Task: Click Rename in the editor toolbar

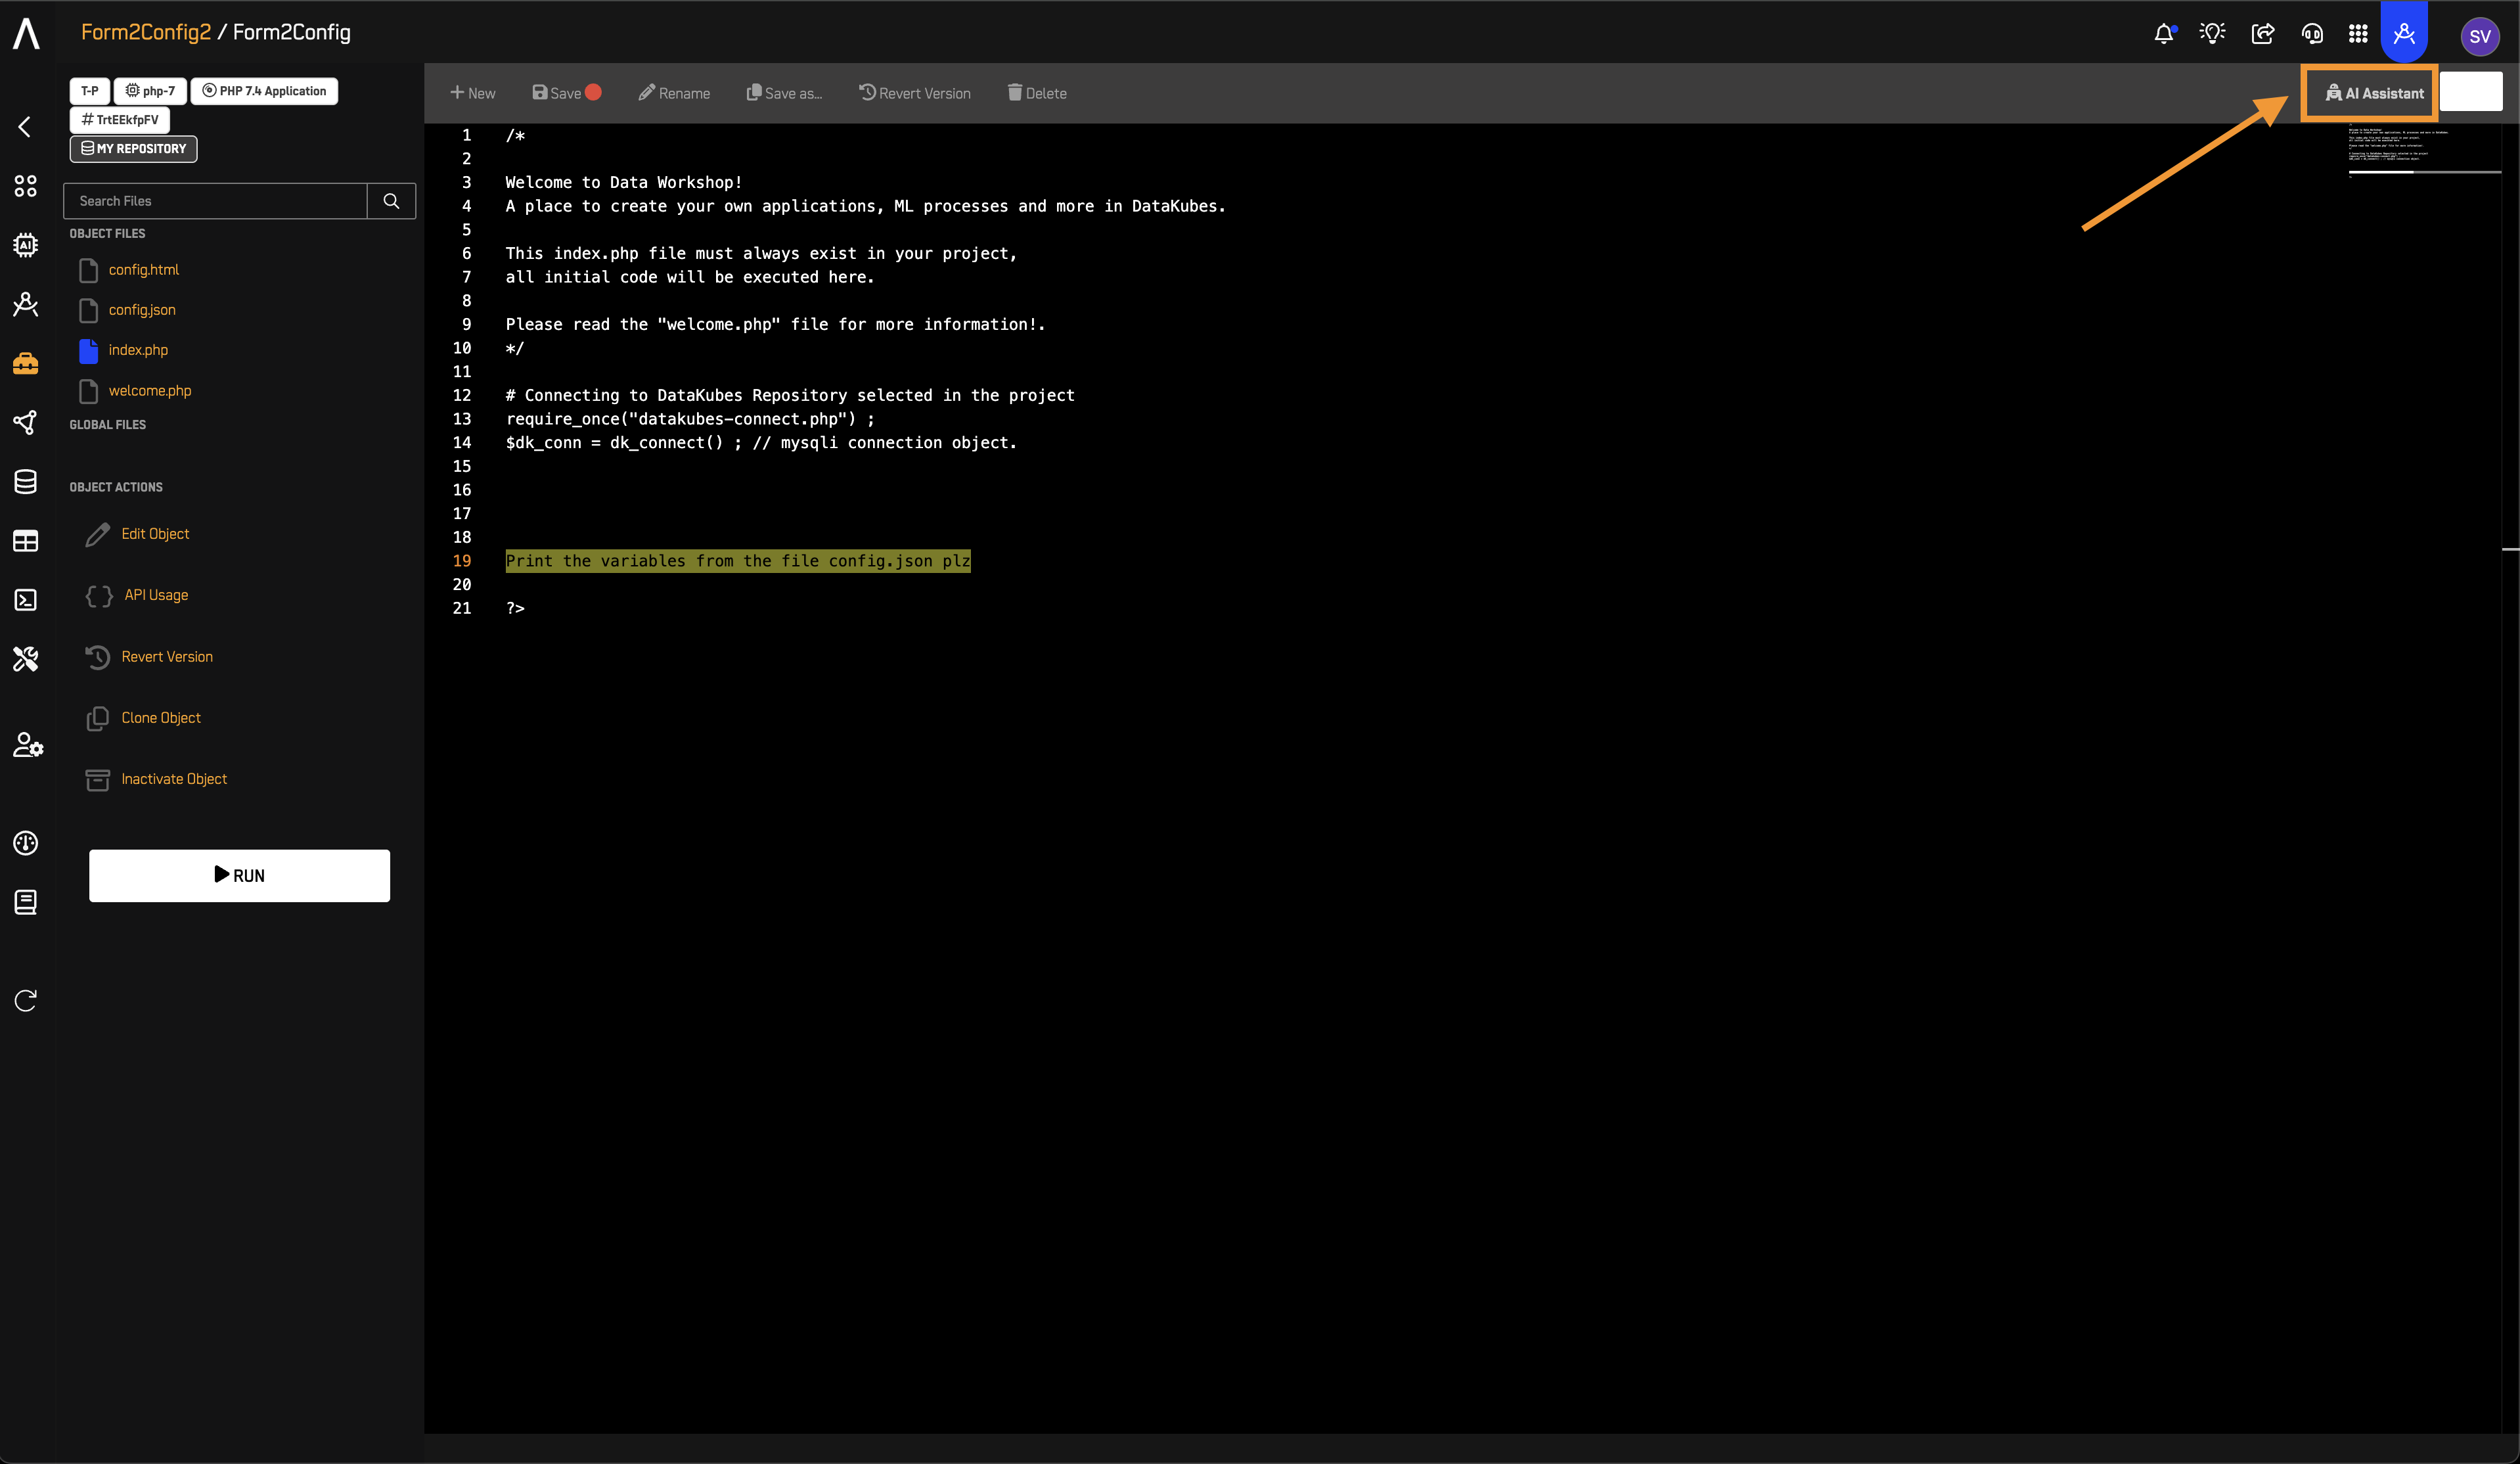Action: pyautogui.click(x=674, y=93)
